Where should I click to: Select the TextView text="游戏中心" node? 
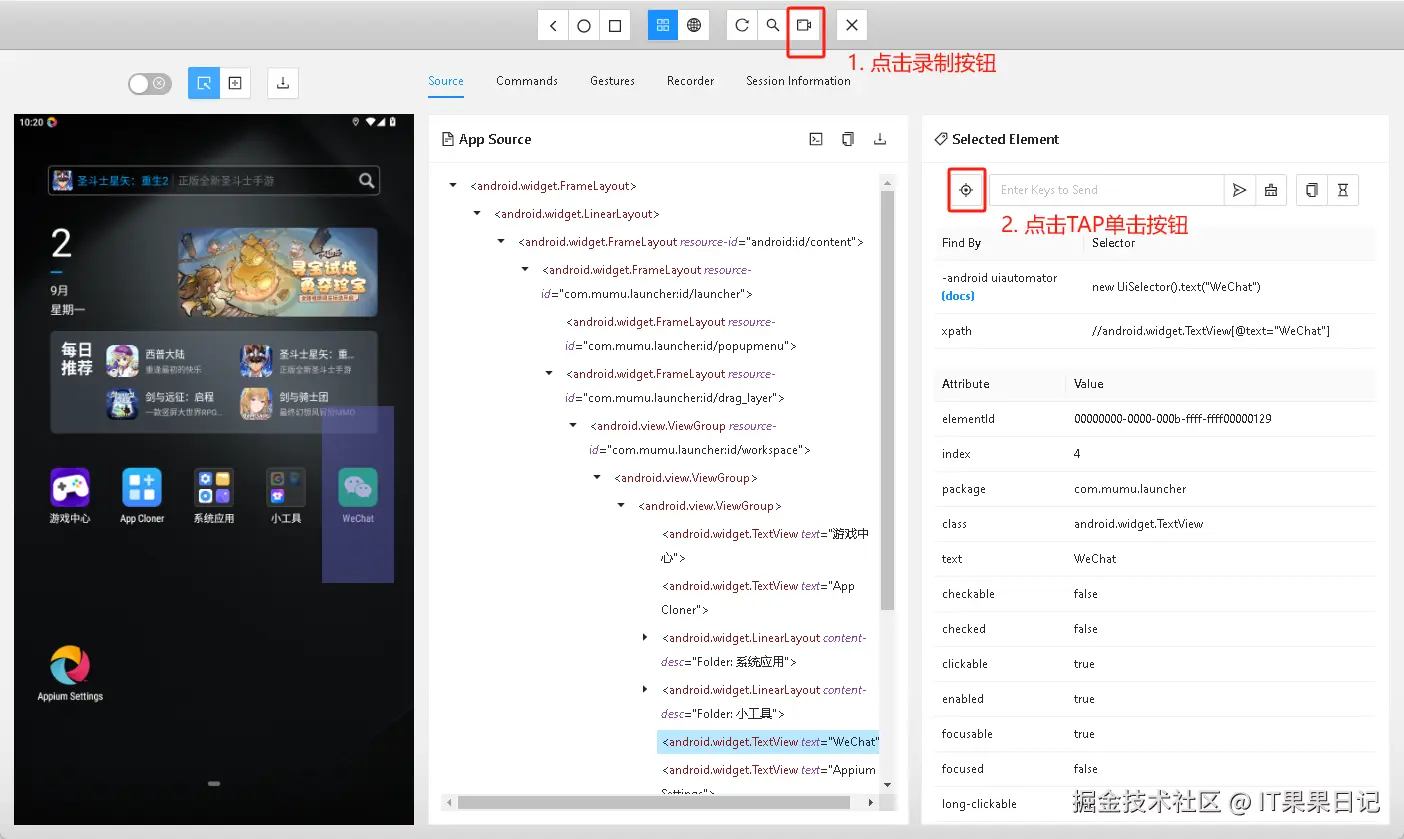[x=765, y=546]
